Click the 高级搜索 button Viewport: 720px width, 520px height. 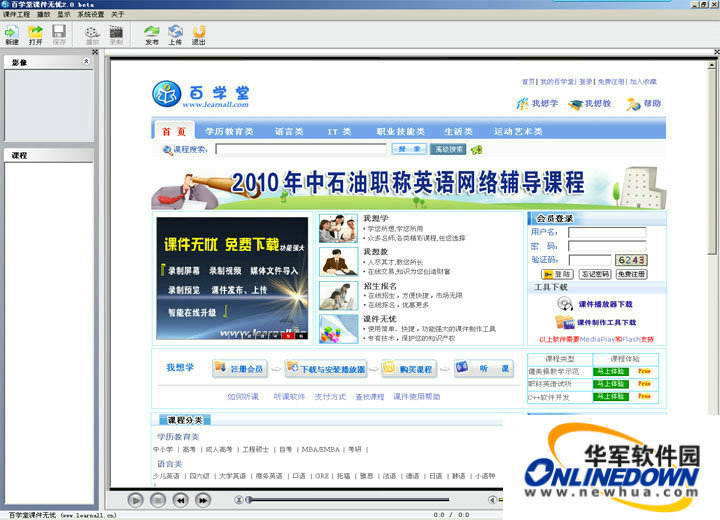[448, 149]
